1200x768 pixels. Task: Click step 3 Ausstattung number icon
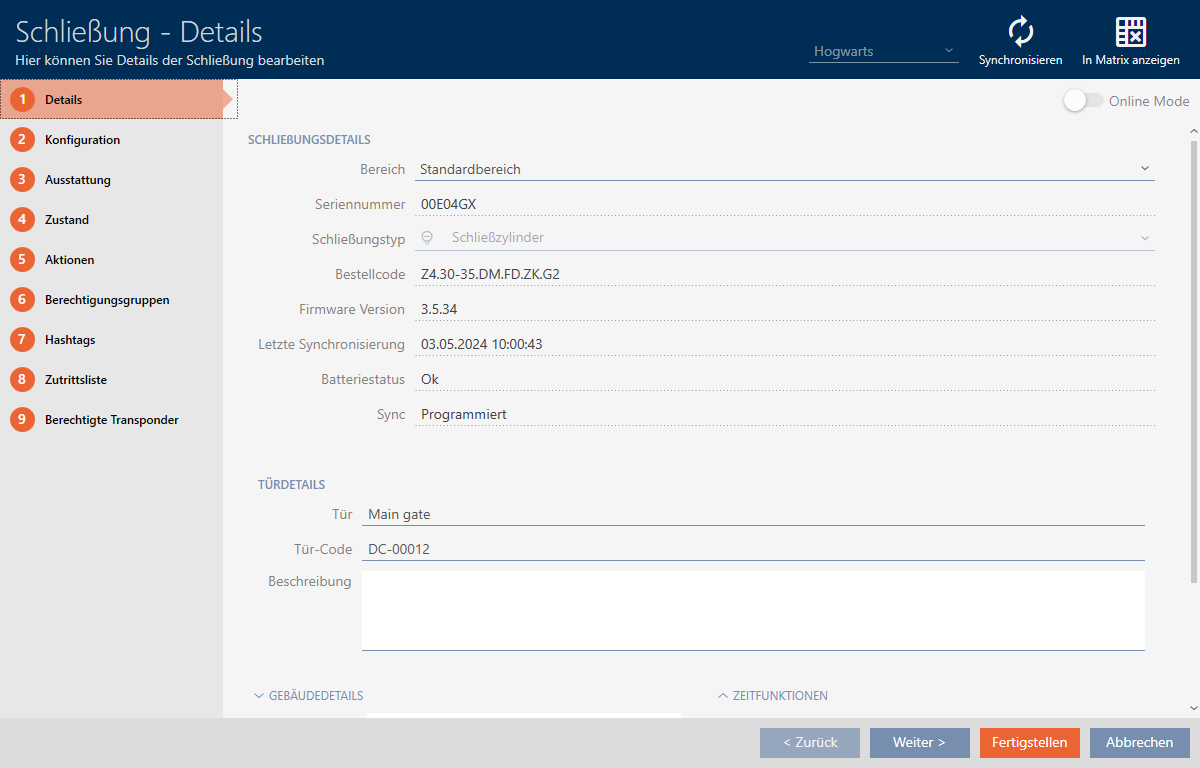coord(22,180)
